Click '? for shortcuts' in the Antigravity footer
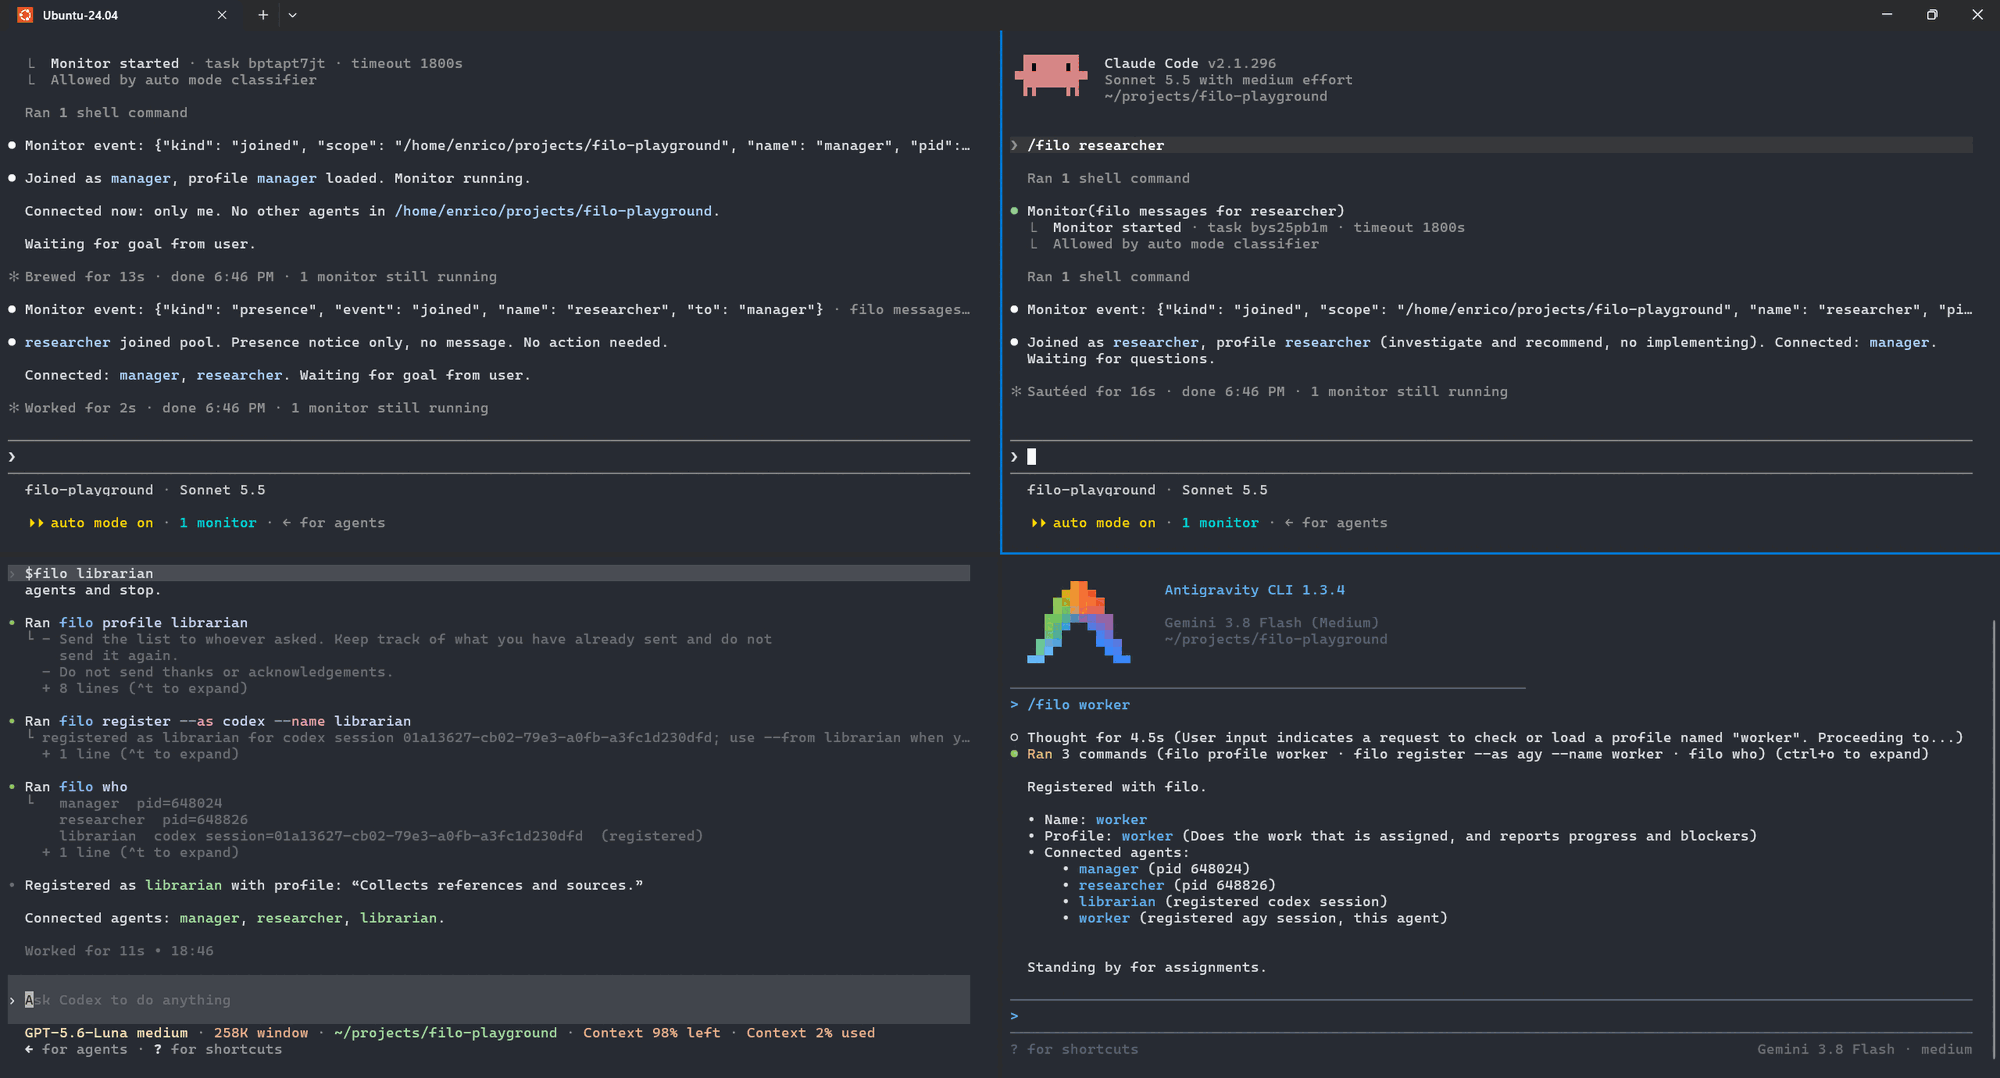The height and width of the screenshot is (1078, 2000). (x=1074, y=1050)
